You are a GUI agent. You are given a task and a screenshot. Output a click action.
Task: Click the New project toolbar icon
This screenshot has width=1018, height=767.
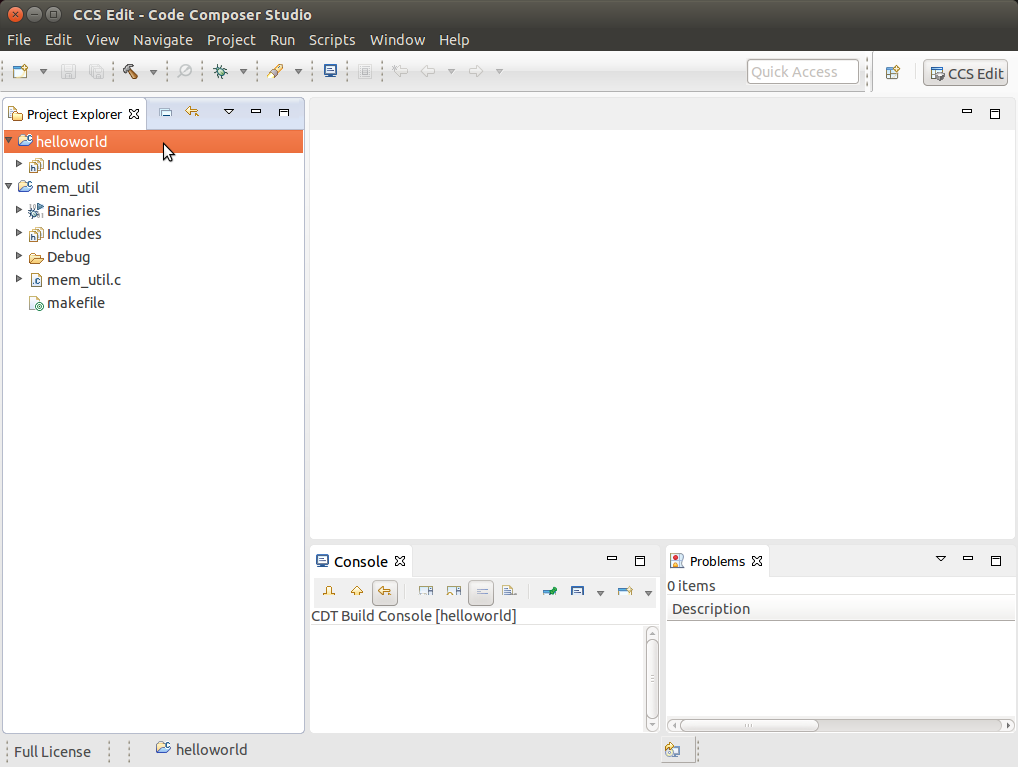pos(20,71)
